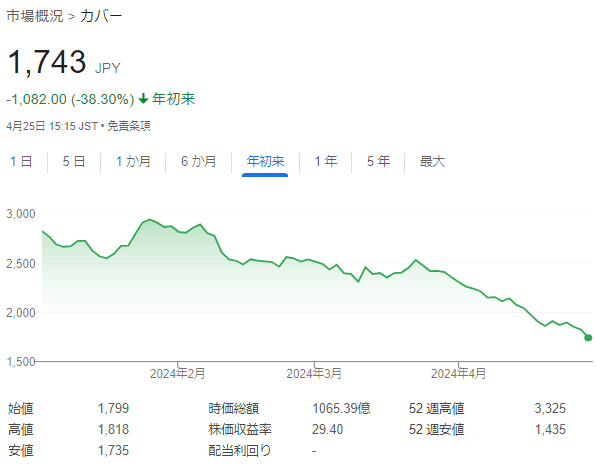Switch to the 最大 range tab
This screenshot has height=465, width=597.
432,161
